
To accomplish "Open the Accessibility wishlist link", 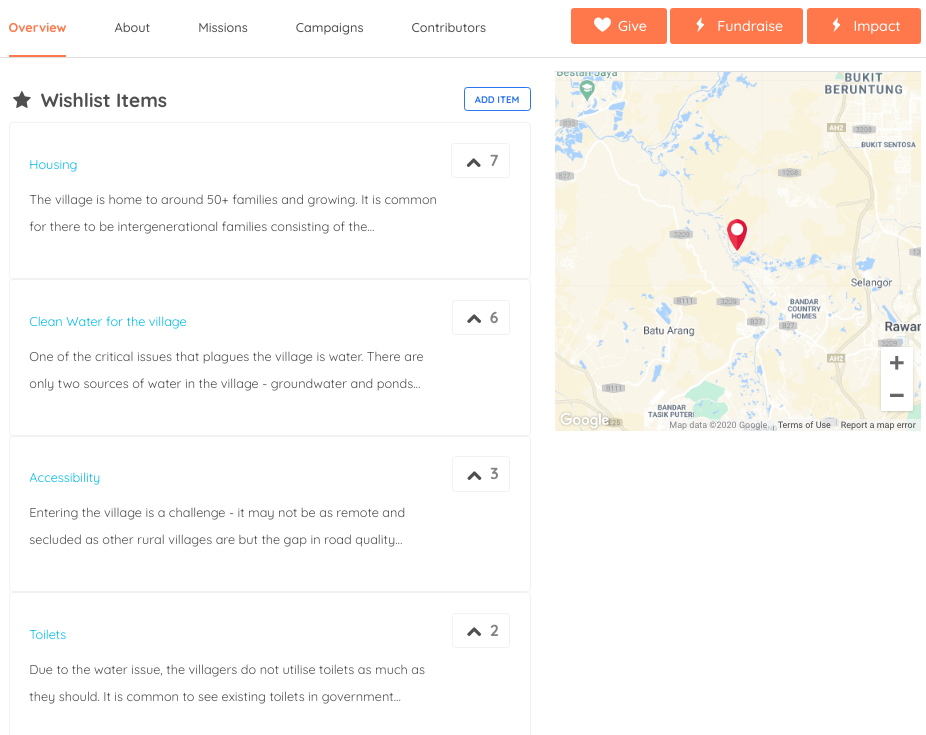I will point(64,478).
